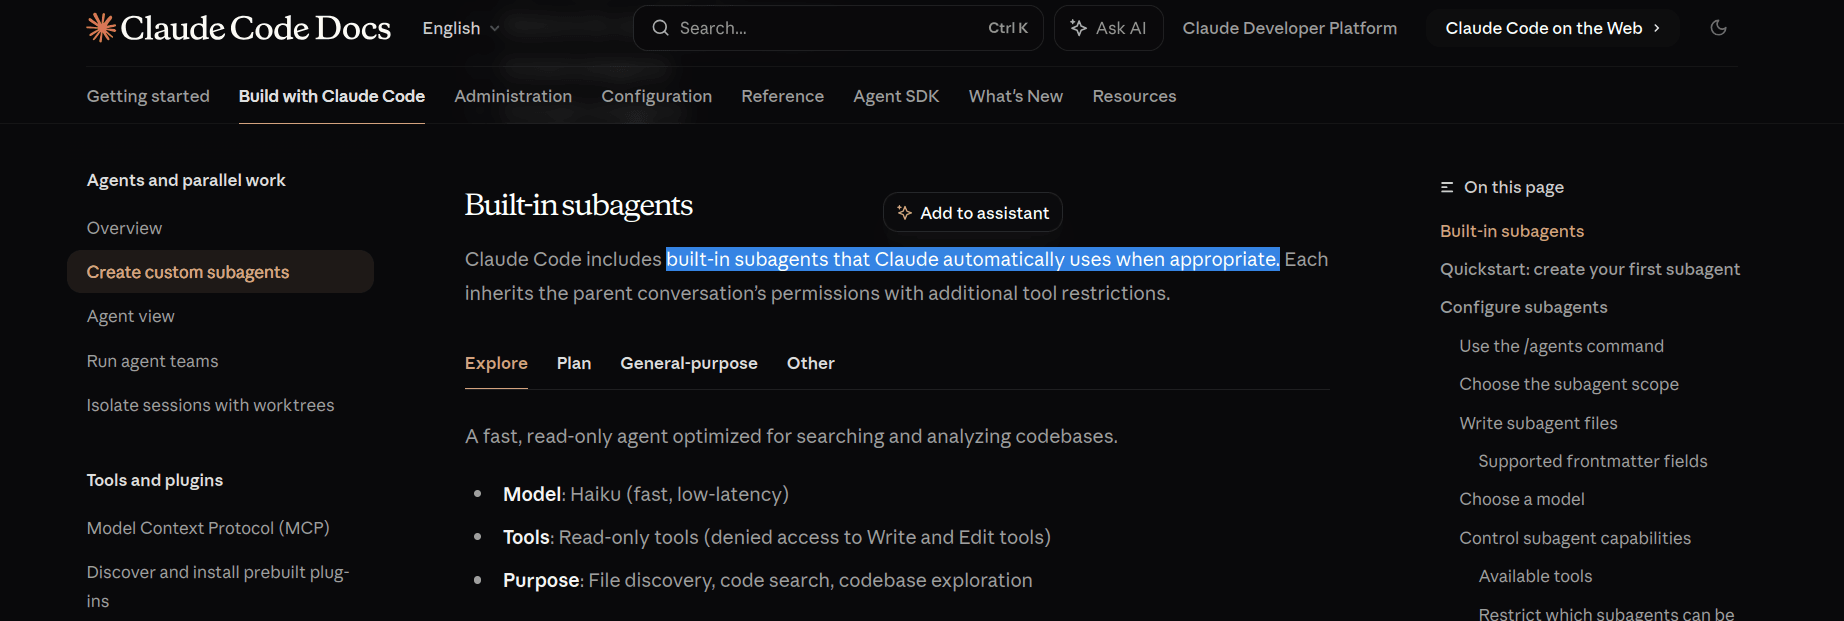Click the Purpose: File discovery bullet
This screenshot has width=1844, height=621.
768,580
